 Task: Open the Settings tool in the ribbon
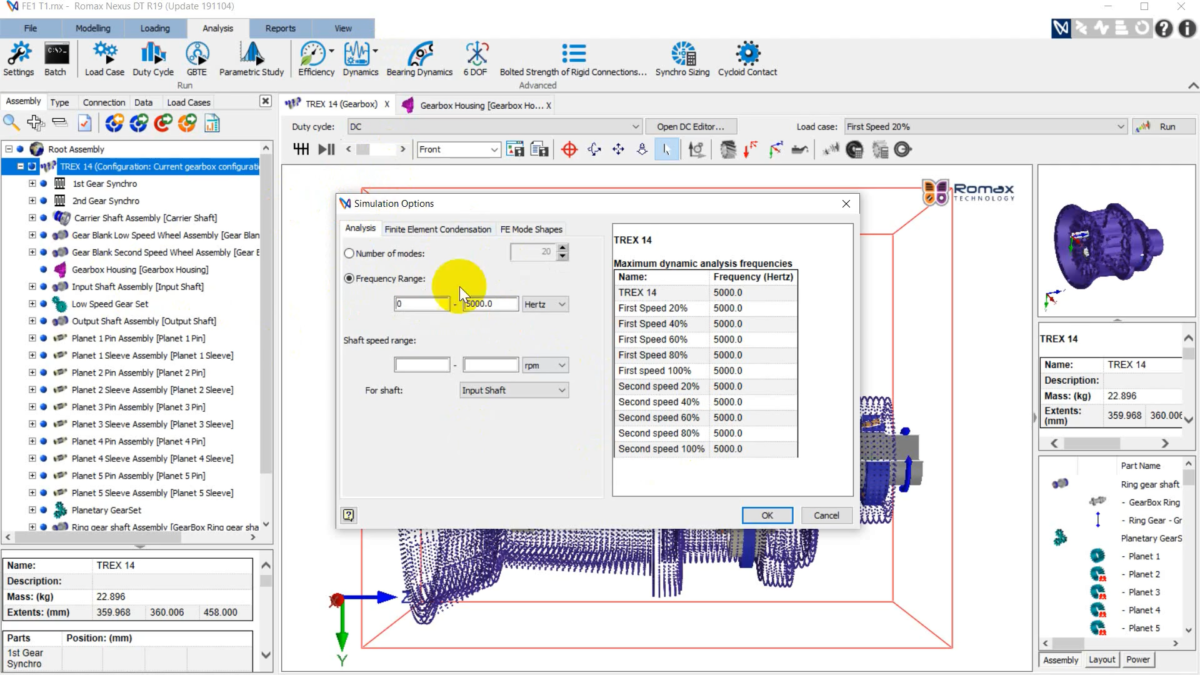coord(18,59)
